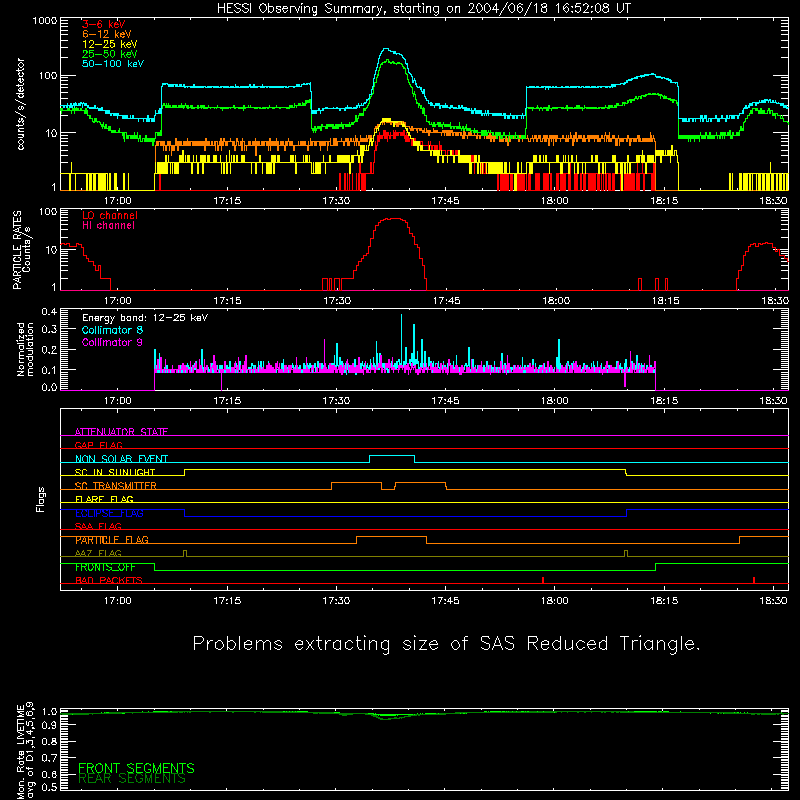The image size is (800, 800).
Task: Click the green '25-50 keV' legend label
Action: click(109, 54)
